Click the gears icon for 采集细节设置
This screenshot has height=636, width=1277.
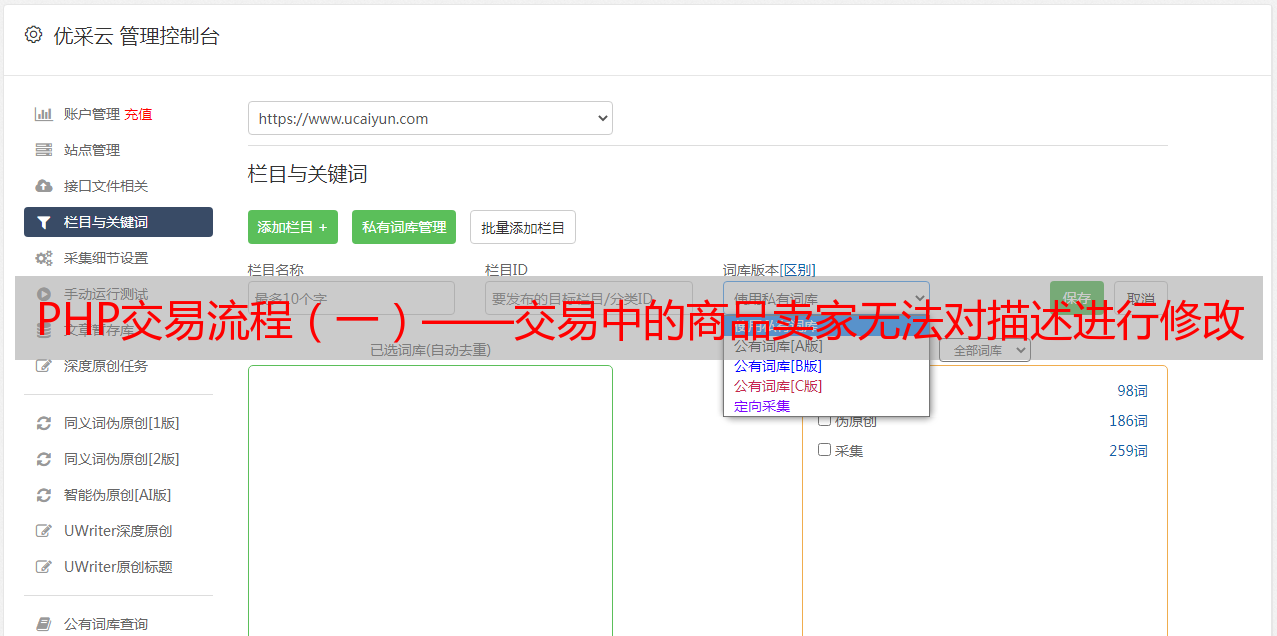(44, 258)
